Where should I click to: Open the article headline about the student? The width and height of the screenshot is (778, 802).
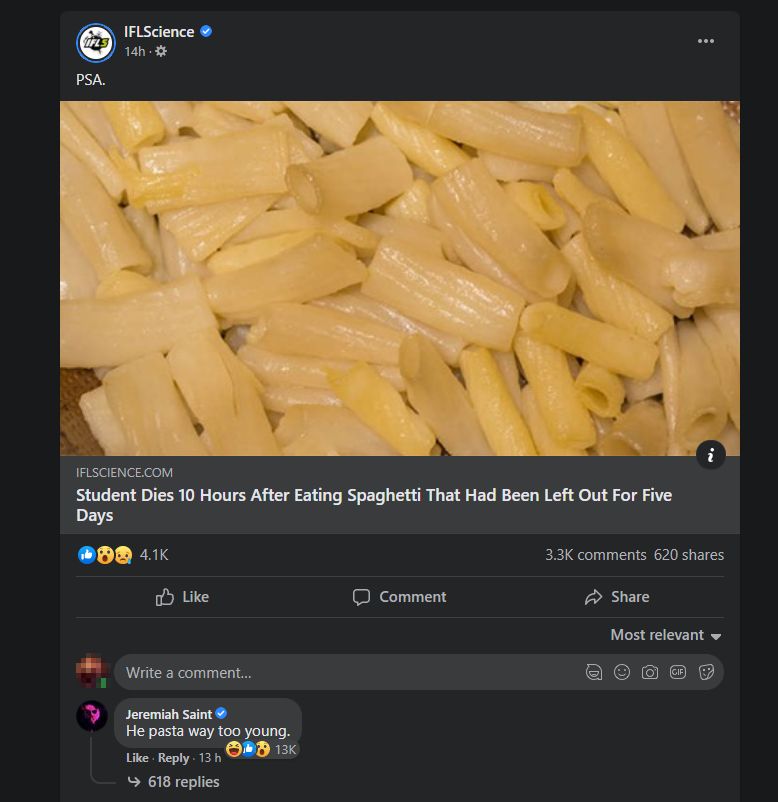point(372,495)
